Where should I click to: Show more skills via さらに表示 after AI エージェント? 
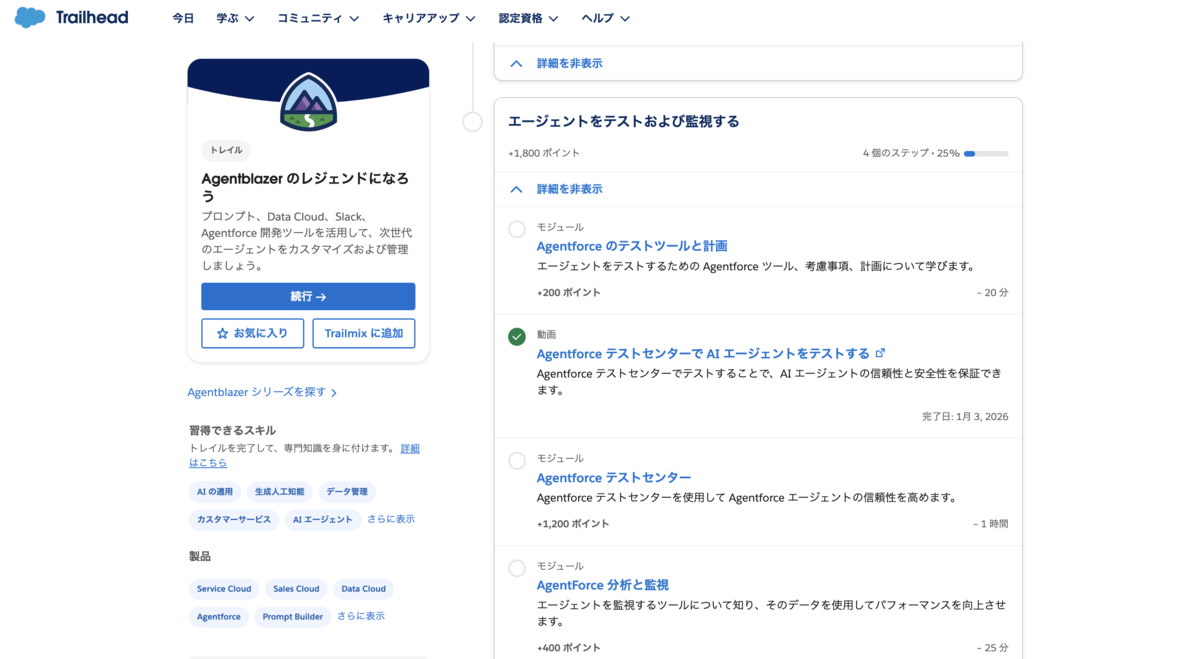[x=391, y=519]
